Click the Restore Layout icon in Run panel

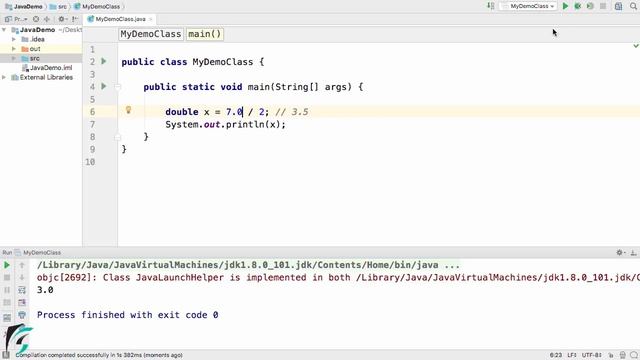click(x=7, y=317)
